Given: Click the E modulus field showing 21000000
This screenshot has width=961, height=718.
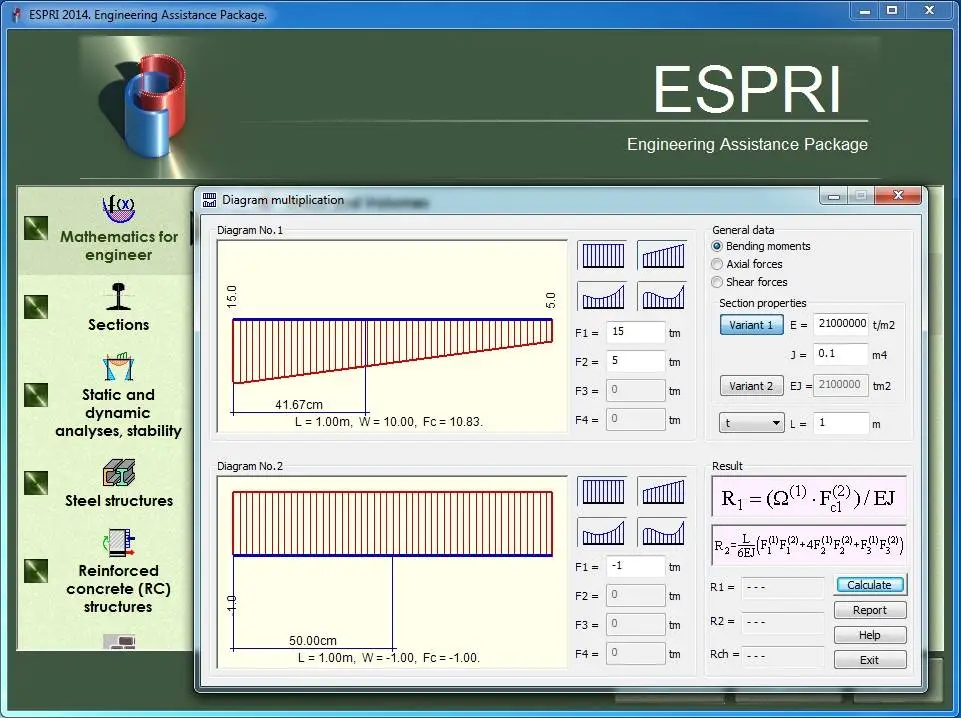Looking at the screenshot, I should coord(841,323).
